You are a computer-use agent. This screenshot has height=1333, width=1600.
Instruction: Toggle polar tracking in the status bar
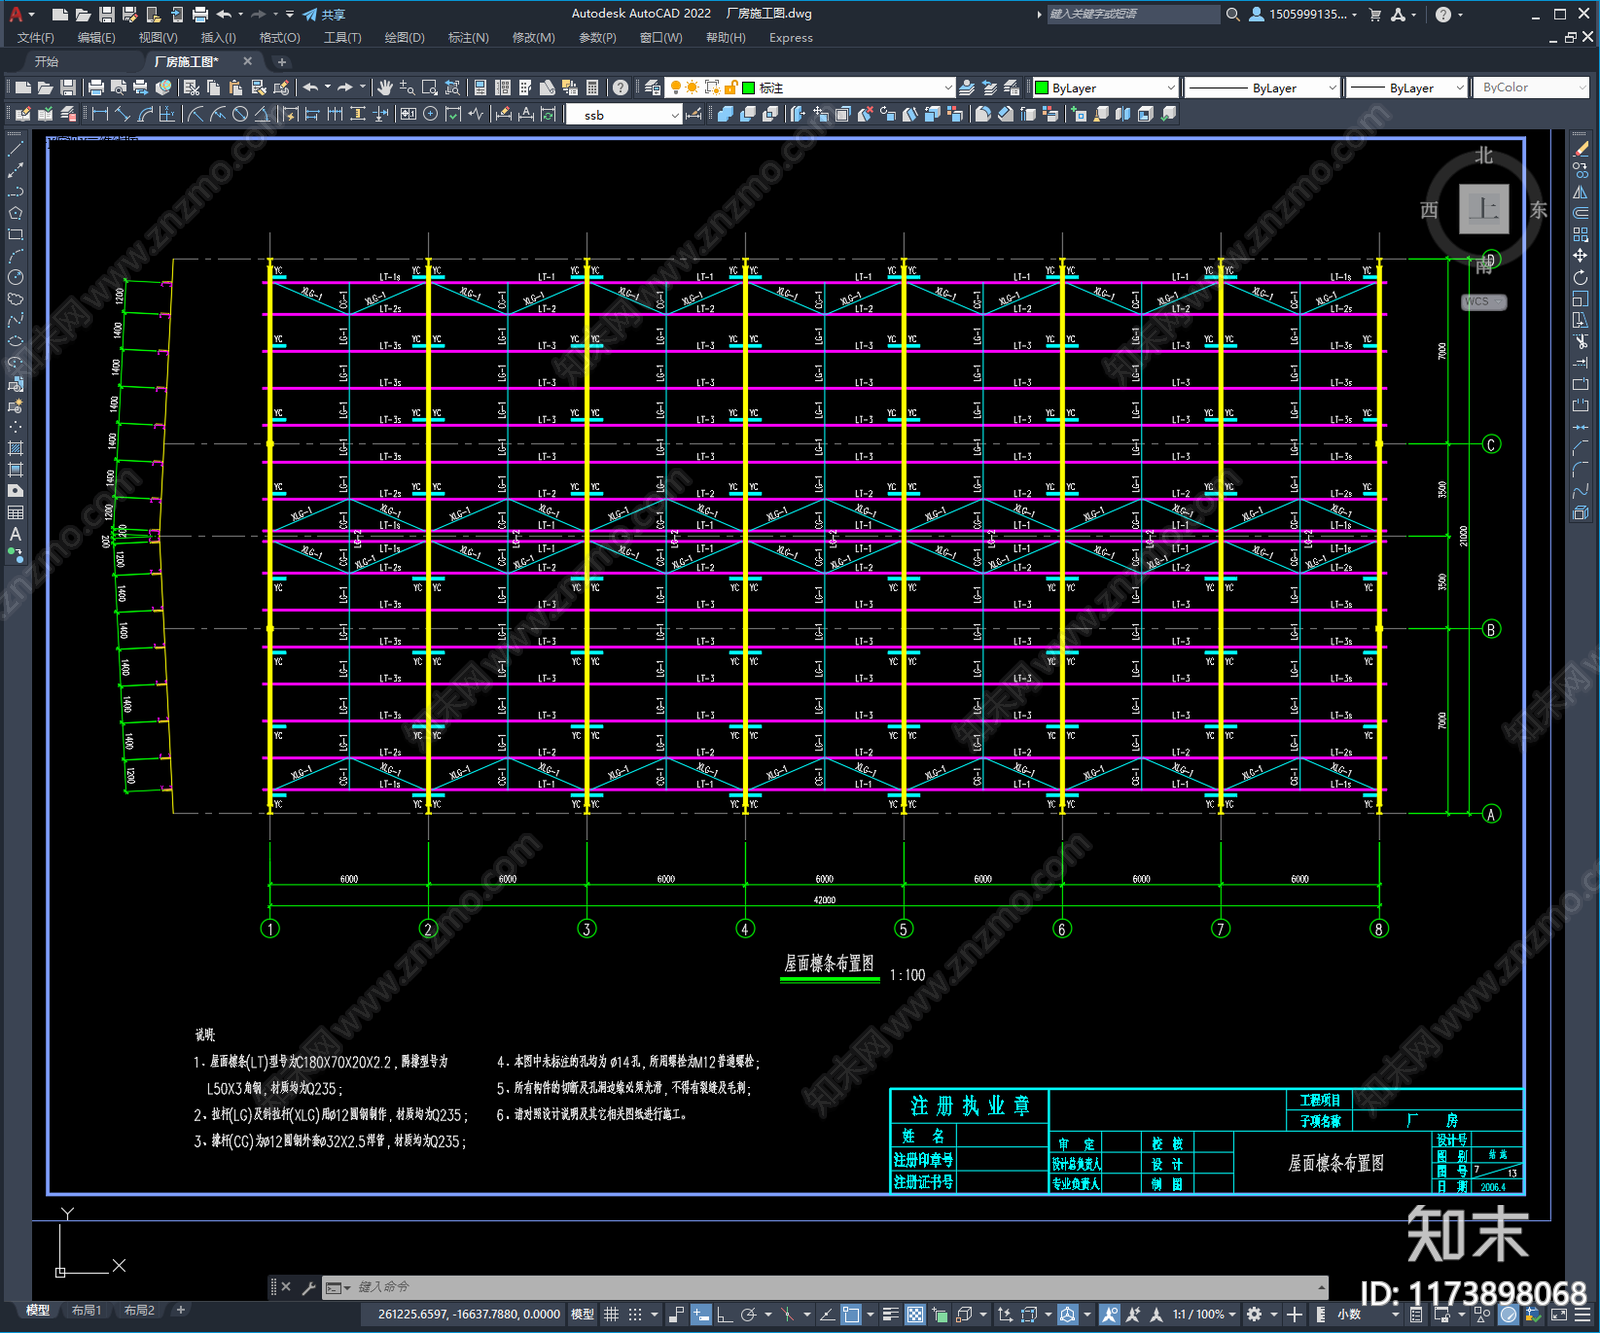tap(748, 1314)
